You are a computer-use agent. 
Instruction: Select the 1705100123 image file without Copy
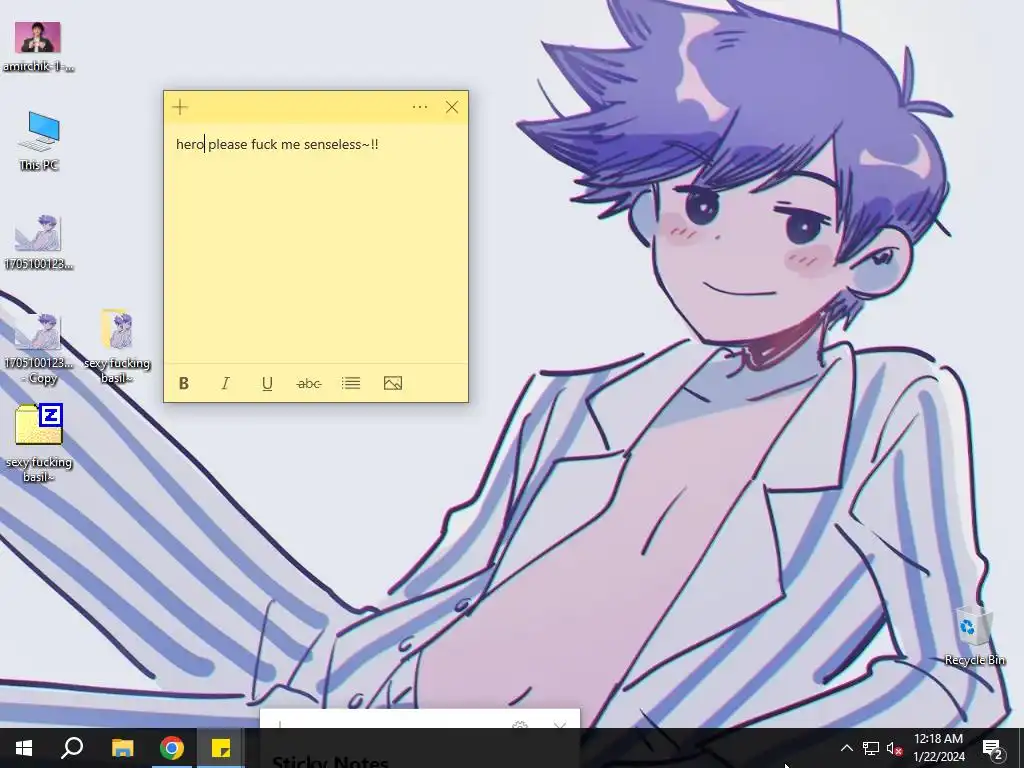[38, 242]
